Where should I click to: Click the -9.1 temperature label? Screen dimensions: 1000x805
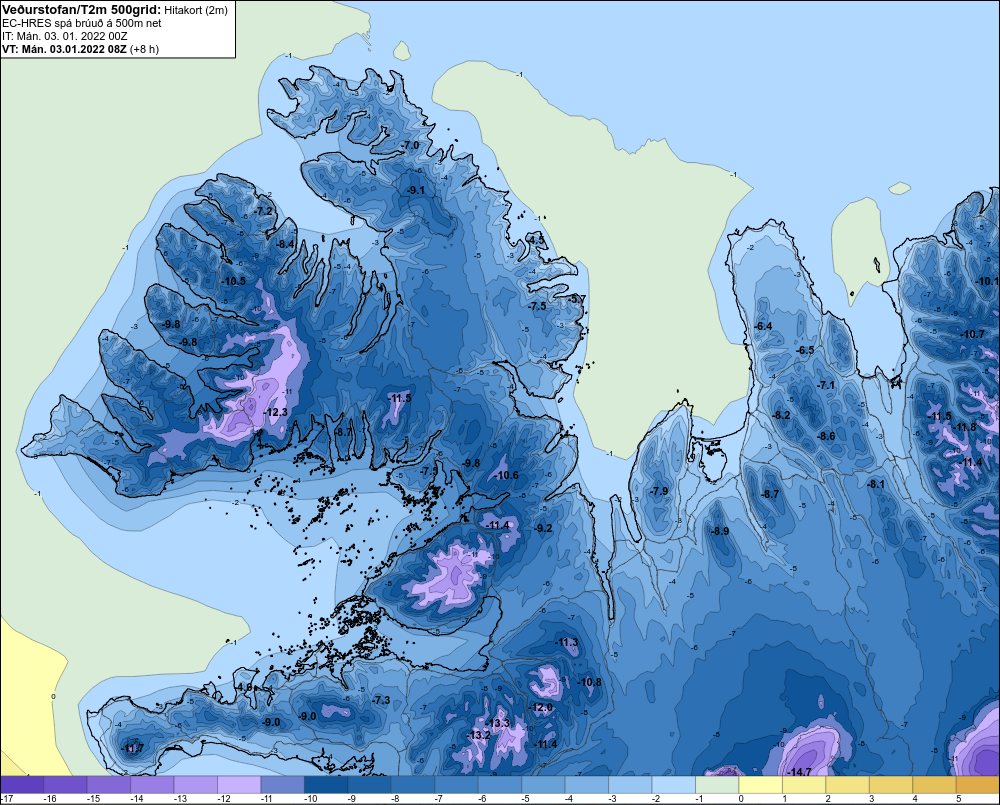tap(416, 190)
